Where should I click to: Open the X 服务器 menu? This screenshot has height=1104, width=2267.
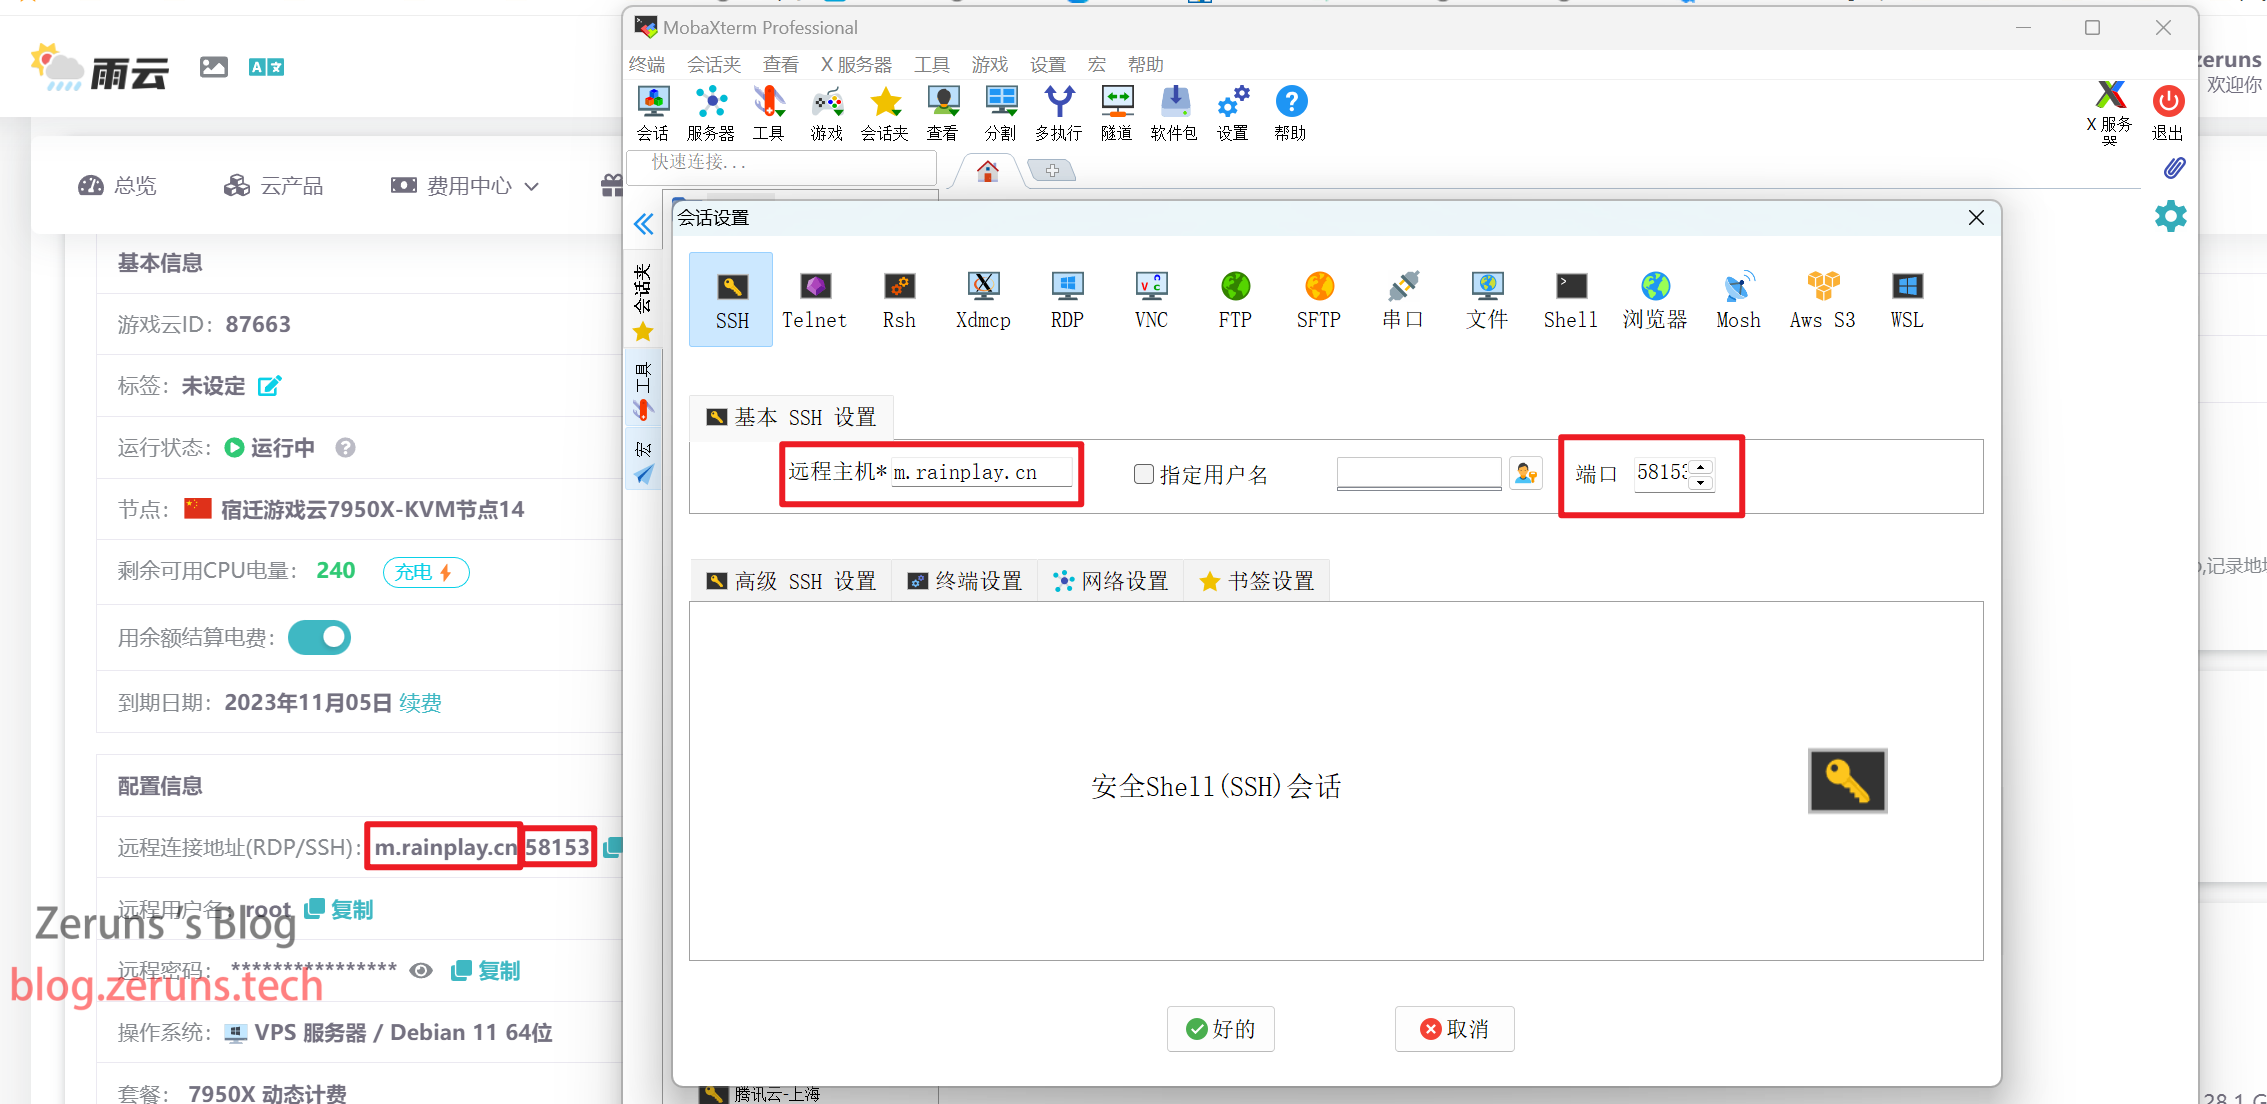point(856,64)
